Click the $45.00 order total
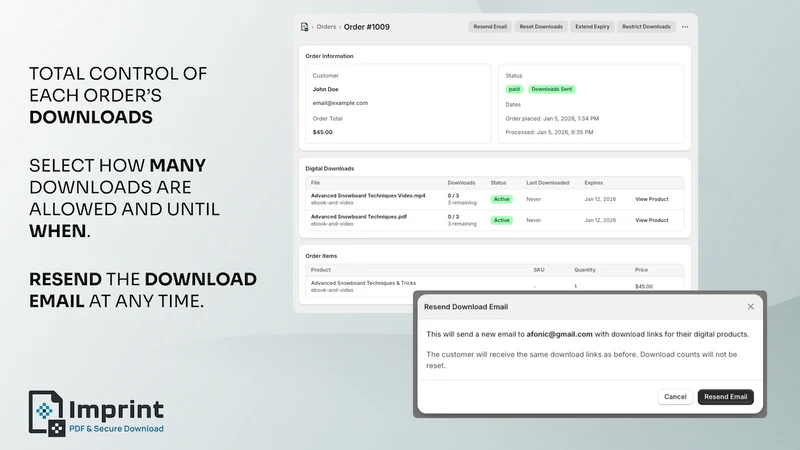Screen dimensions: 800x450 322,132
